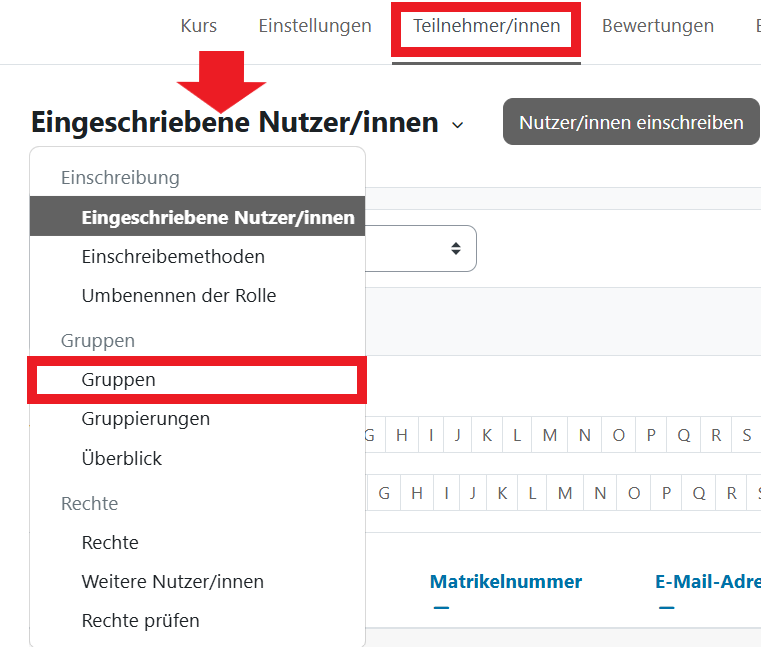Open the Bewertungen tab

[x=658, y=26]
